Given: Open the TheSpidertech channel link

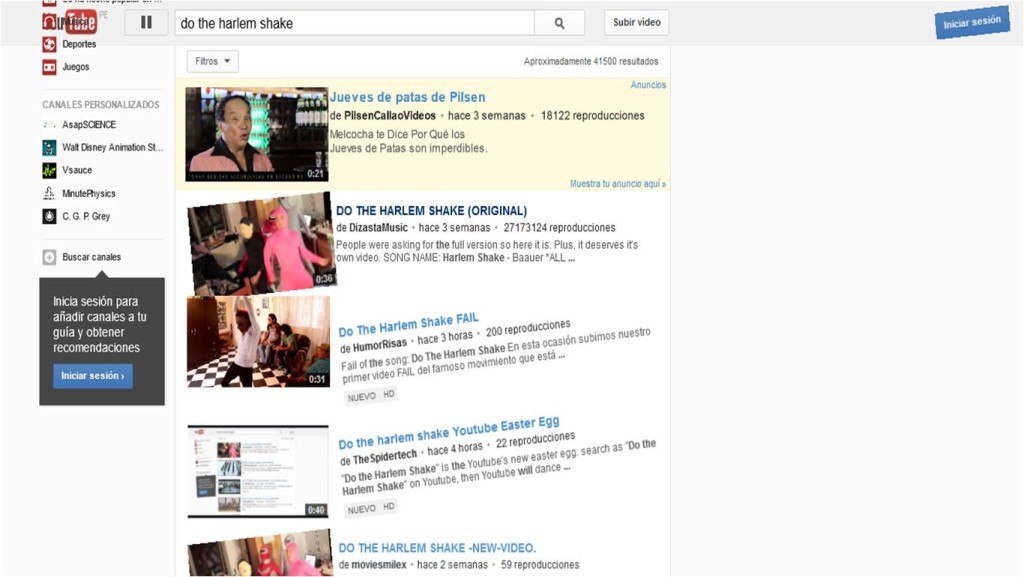Looking at the screenshot, I should tap(385, 456).
